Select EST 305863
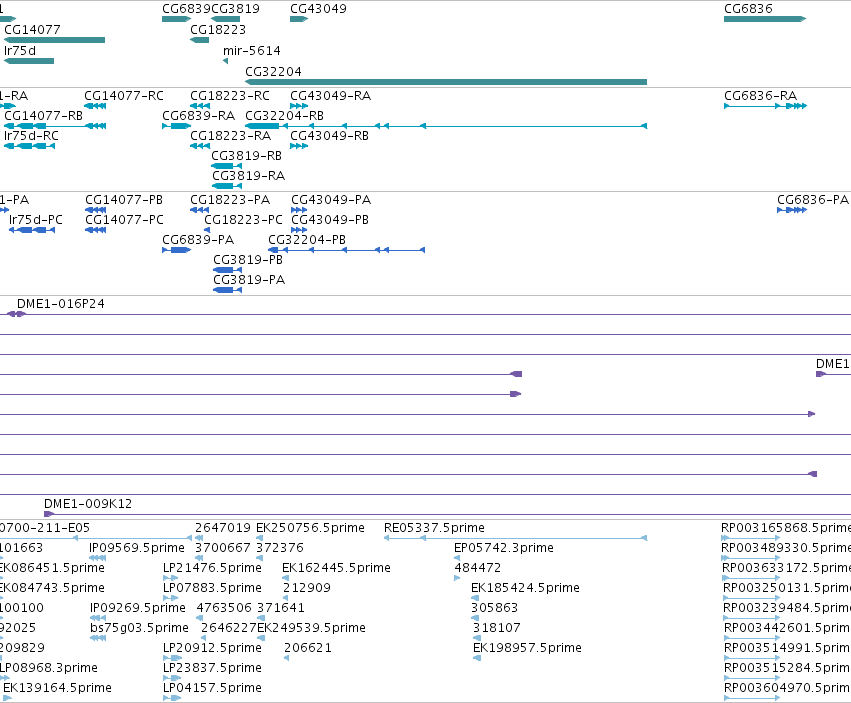851x703 pixels. pos(475,618)
